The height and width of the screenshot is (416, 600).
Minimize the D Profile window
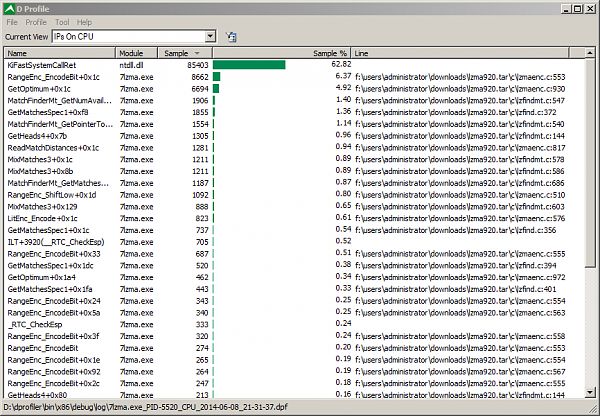(x=567, y=9)
